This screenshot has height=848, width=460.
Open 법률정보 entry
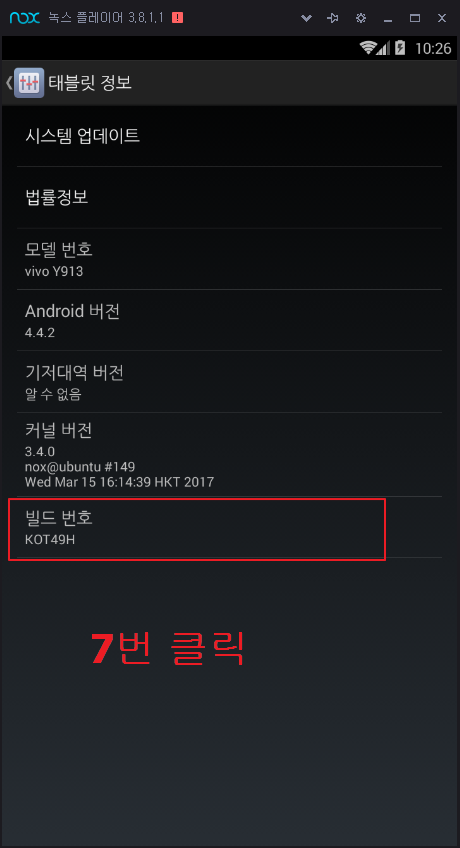229,197
